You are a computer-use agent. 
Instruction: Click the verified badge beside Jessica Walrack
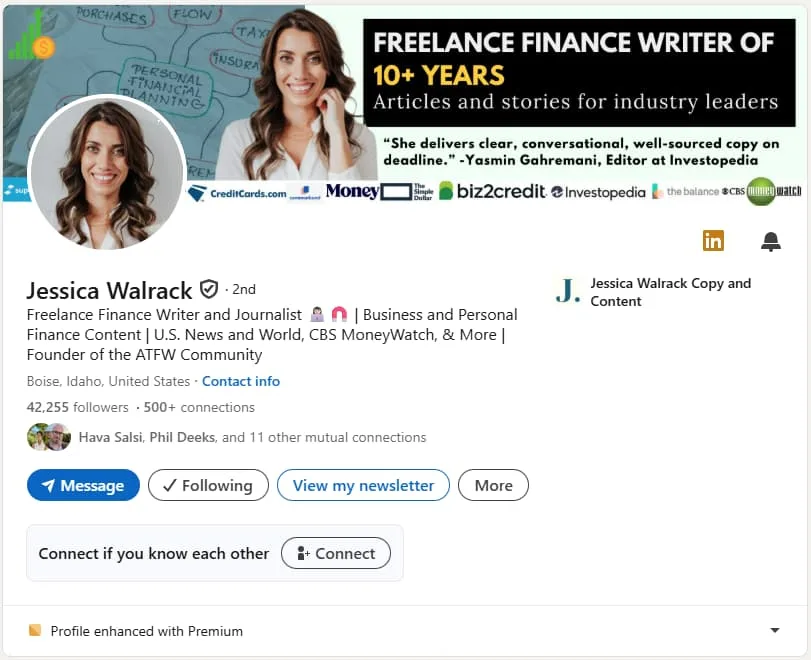click(208, 289)
